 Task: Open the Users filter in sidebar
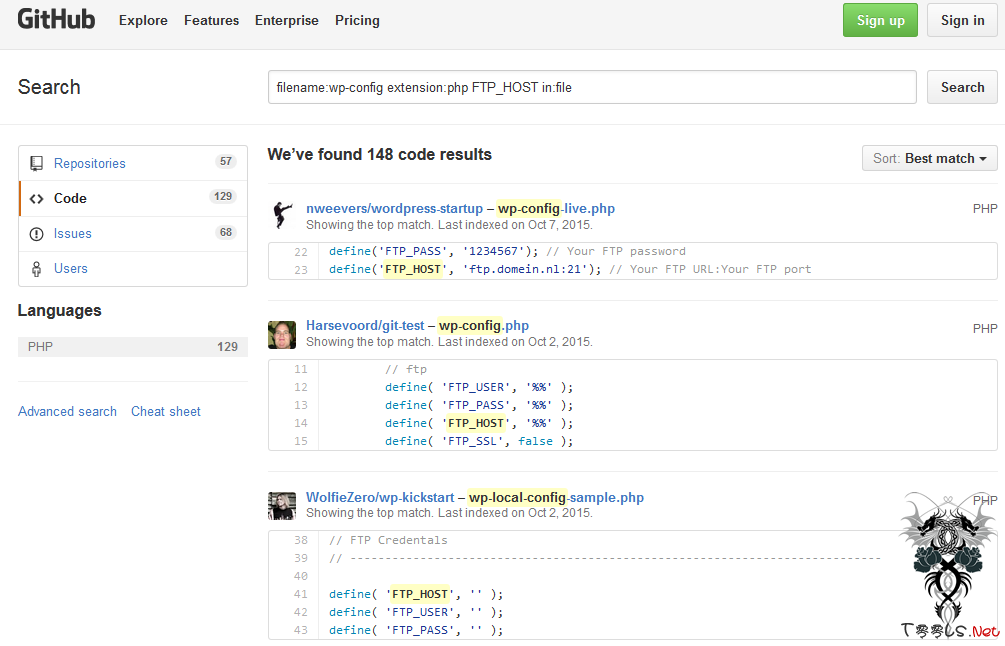(70, 268)
